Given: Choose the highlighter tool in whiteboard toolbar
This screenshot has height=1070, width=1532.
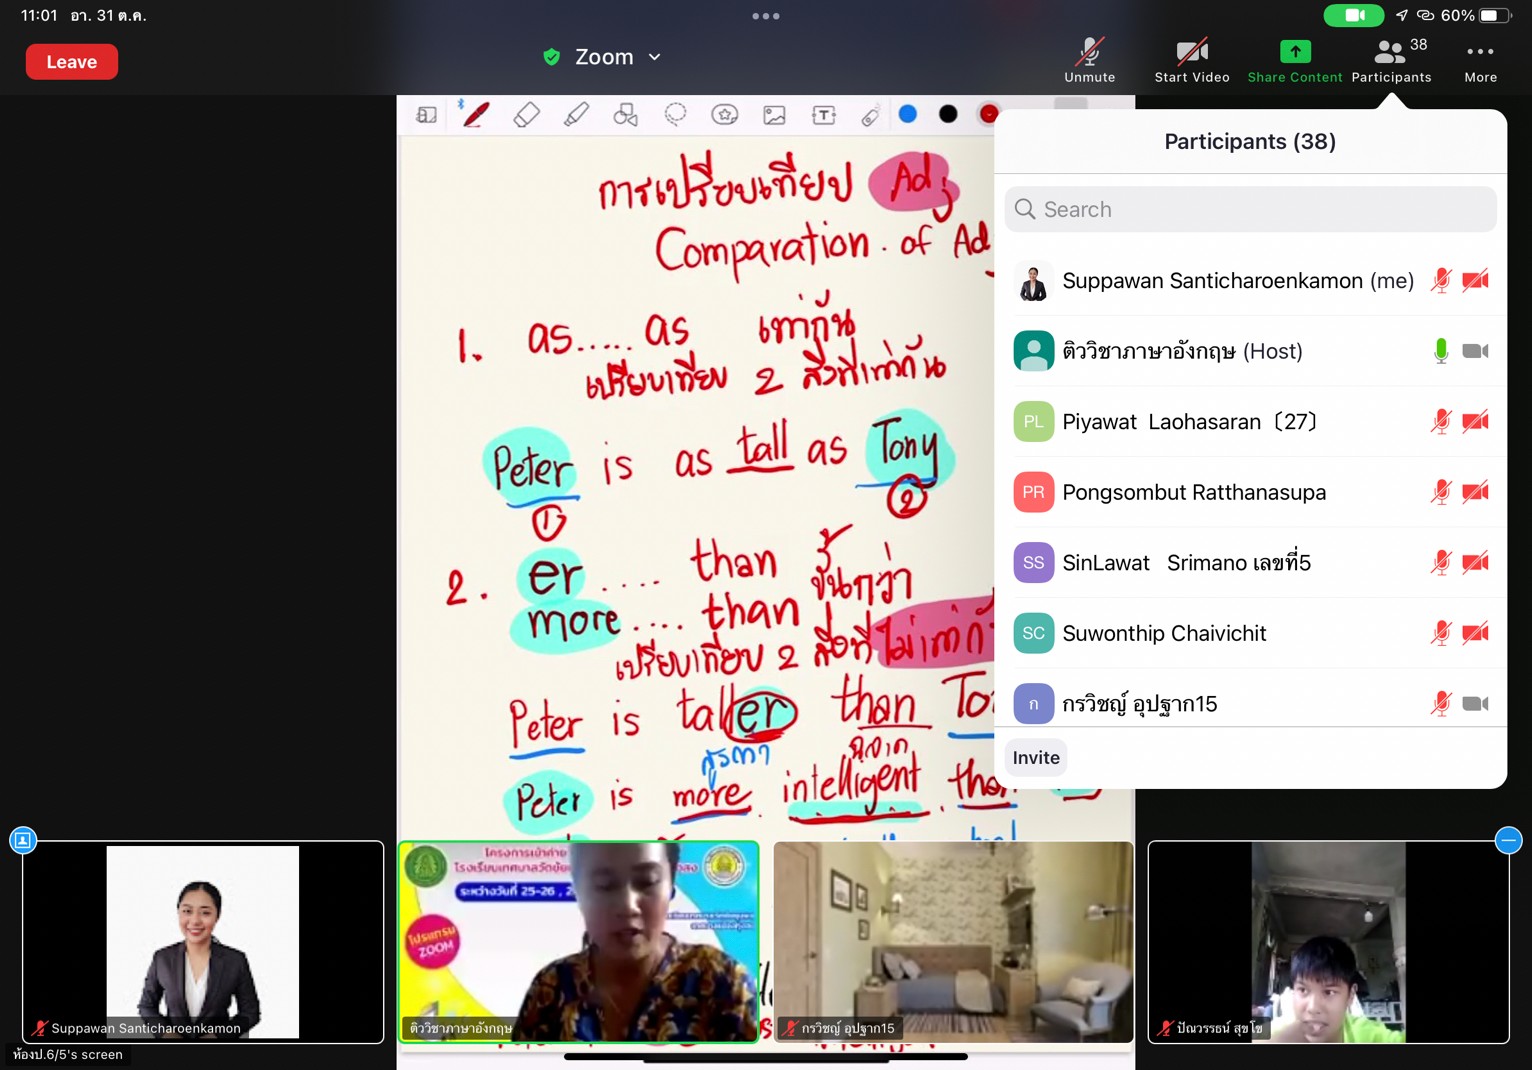Looking at the screenshot, I should pos(576,115).
